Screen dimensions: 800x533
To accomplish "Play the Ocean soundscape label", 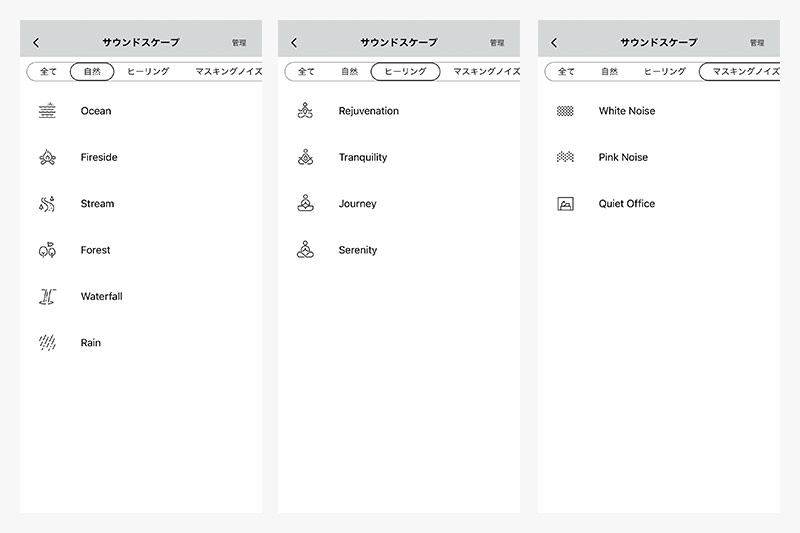I will (96, 111).
